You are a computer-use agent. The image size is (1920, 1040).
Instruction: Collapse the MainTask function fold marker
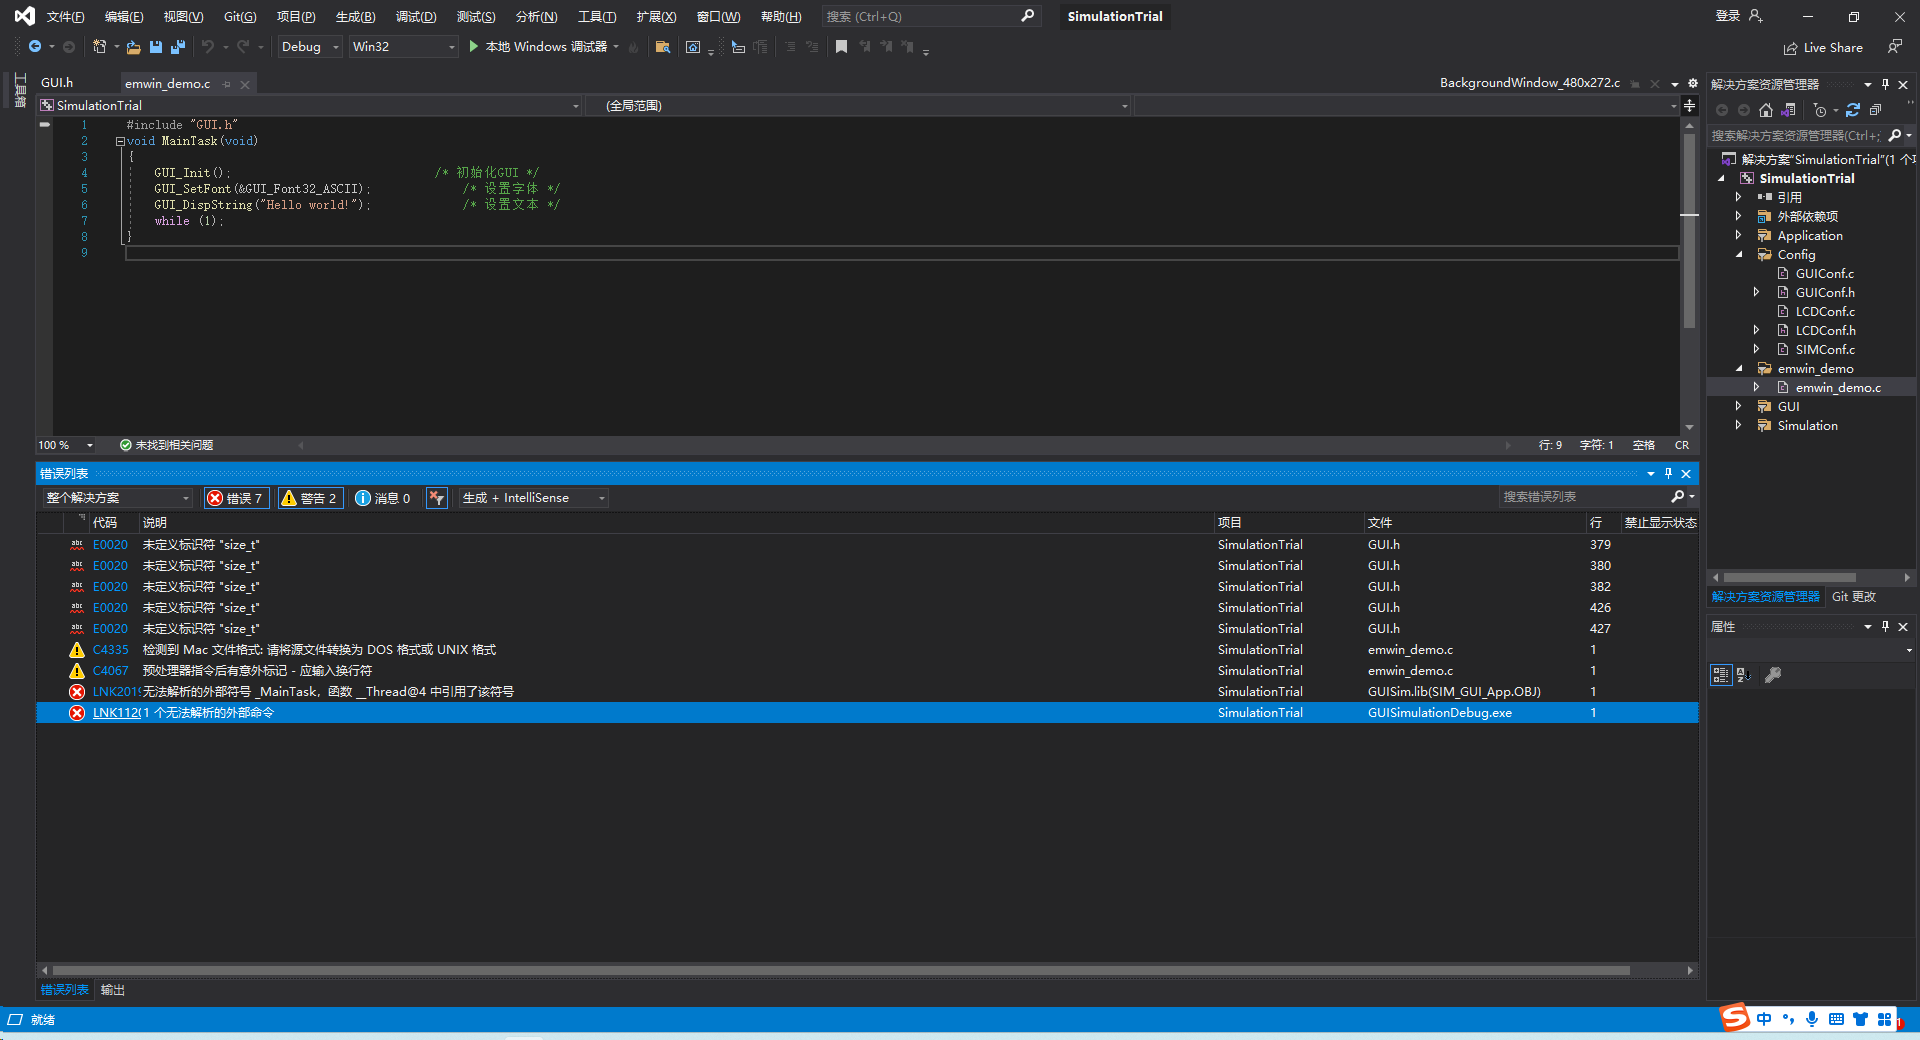(x=120, y=141)
